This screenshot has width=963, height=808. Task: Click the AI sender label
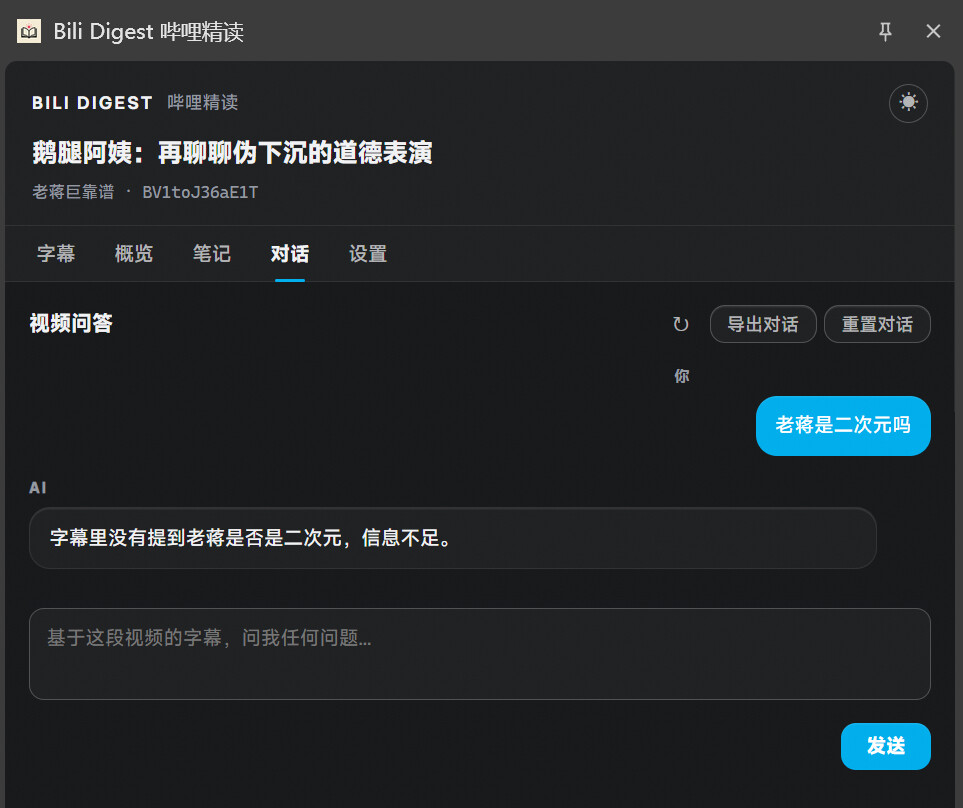click(37, 488)
